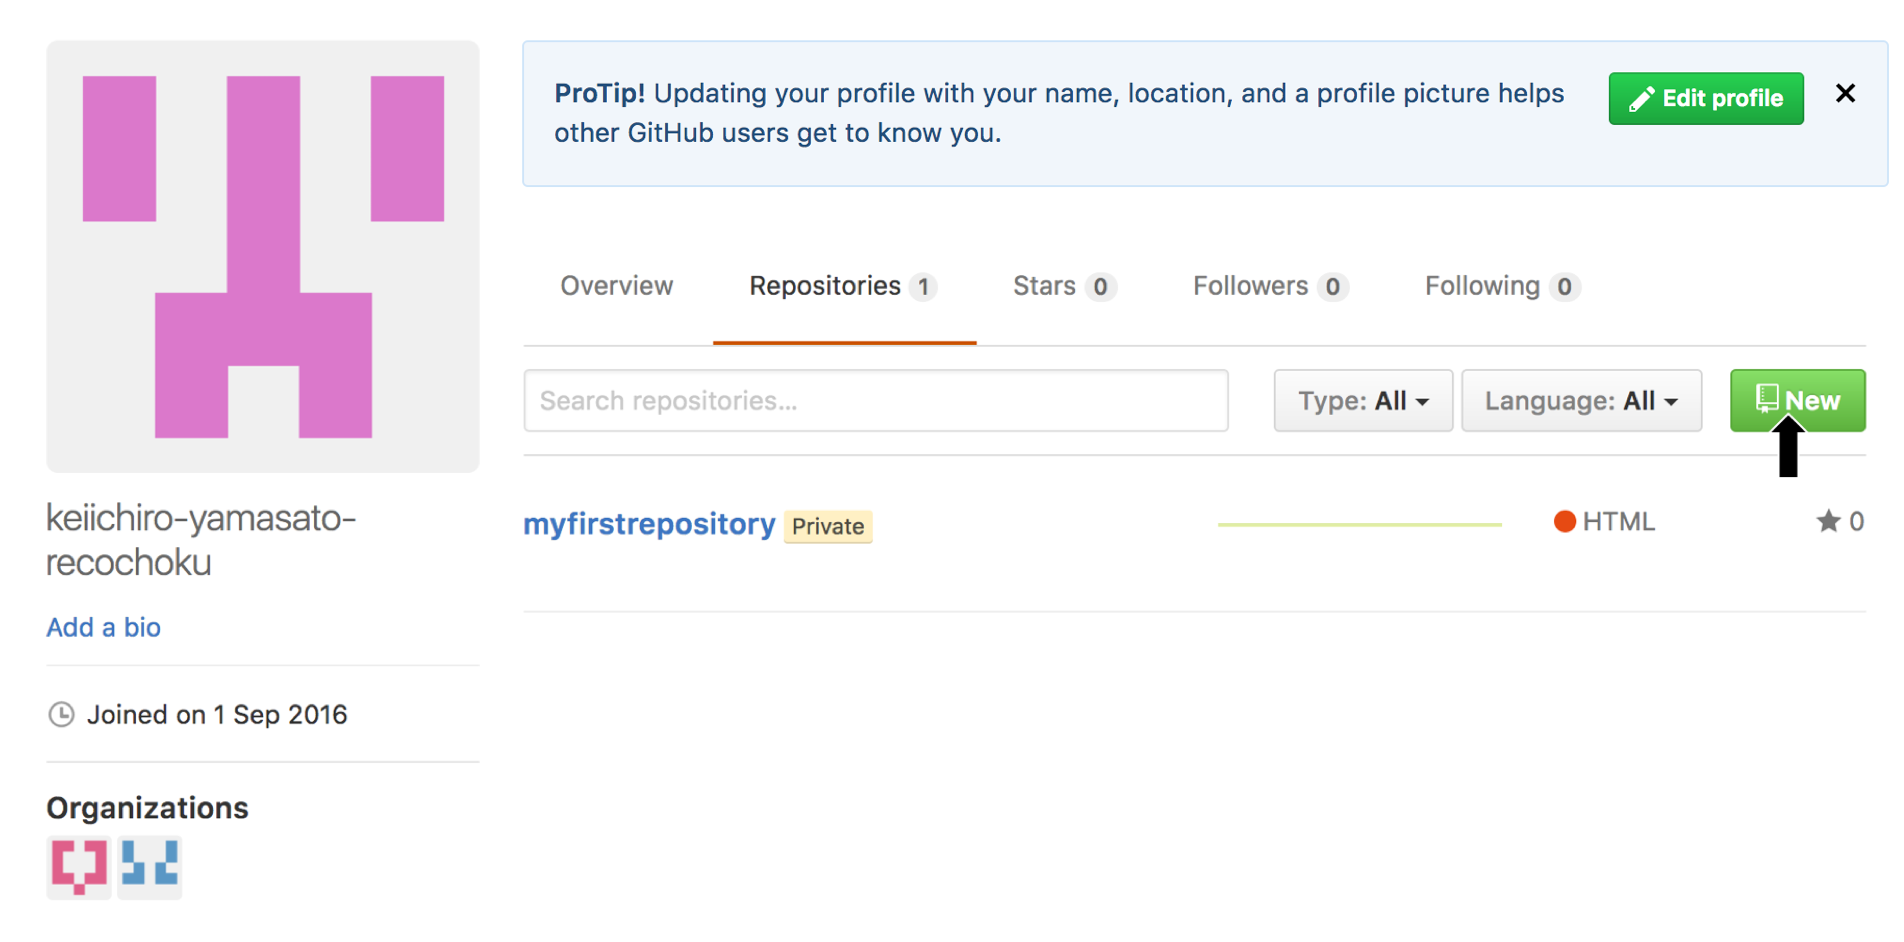Click the orange HTML language dot

(1565, 521)
